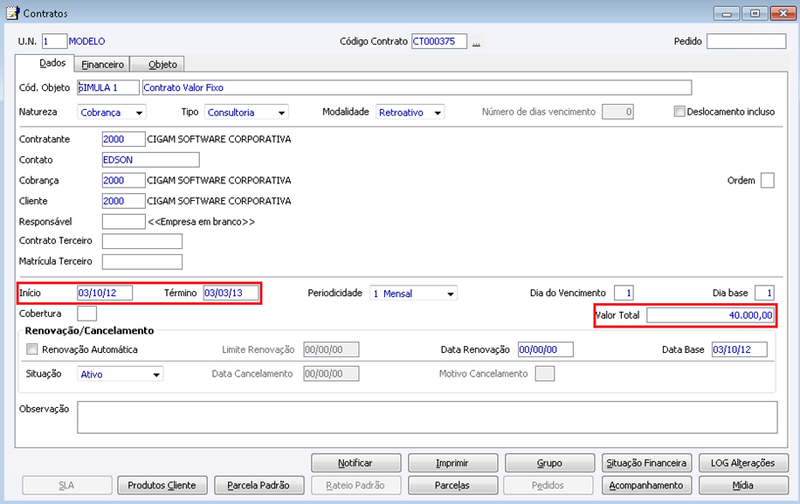
Task: Click the Produtos Cliente button
Action: (162, 485)
